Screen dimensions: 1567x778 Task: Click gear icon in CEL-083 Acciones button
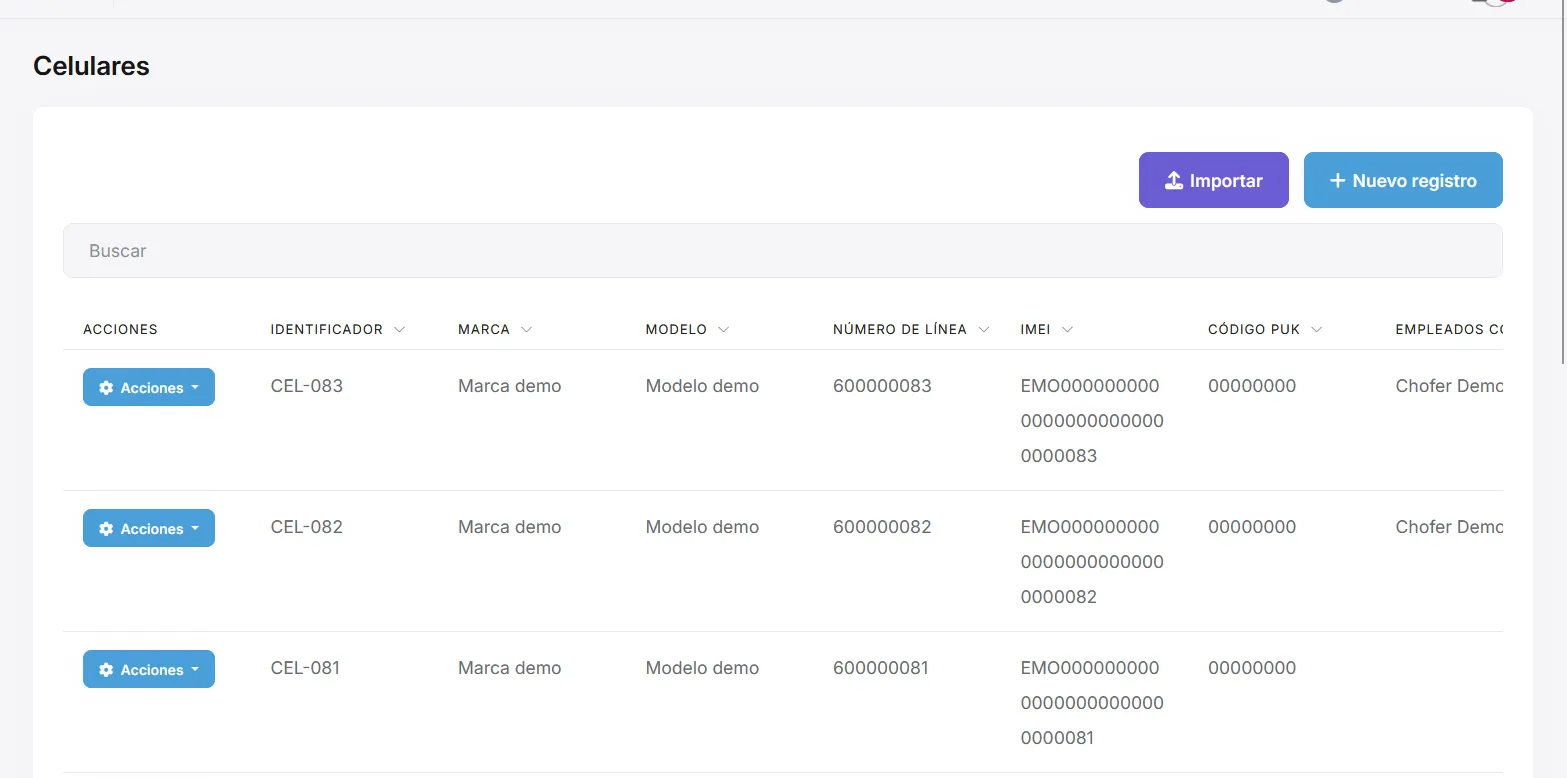coord(106,388)
